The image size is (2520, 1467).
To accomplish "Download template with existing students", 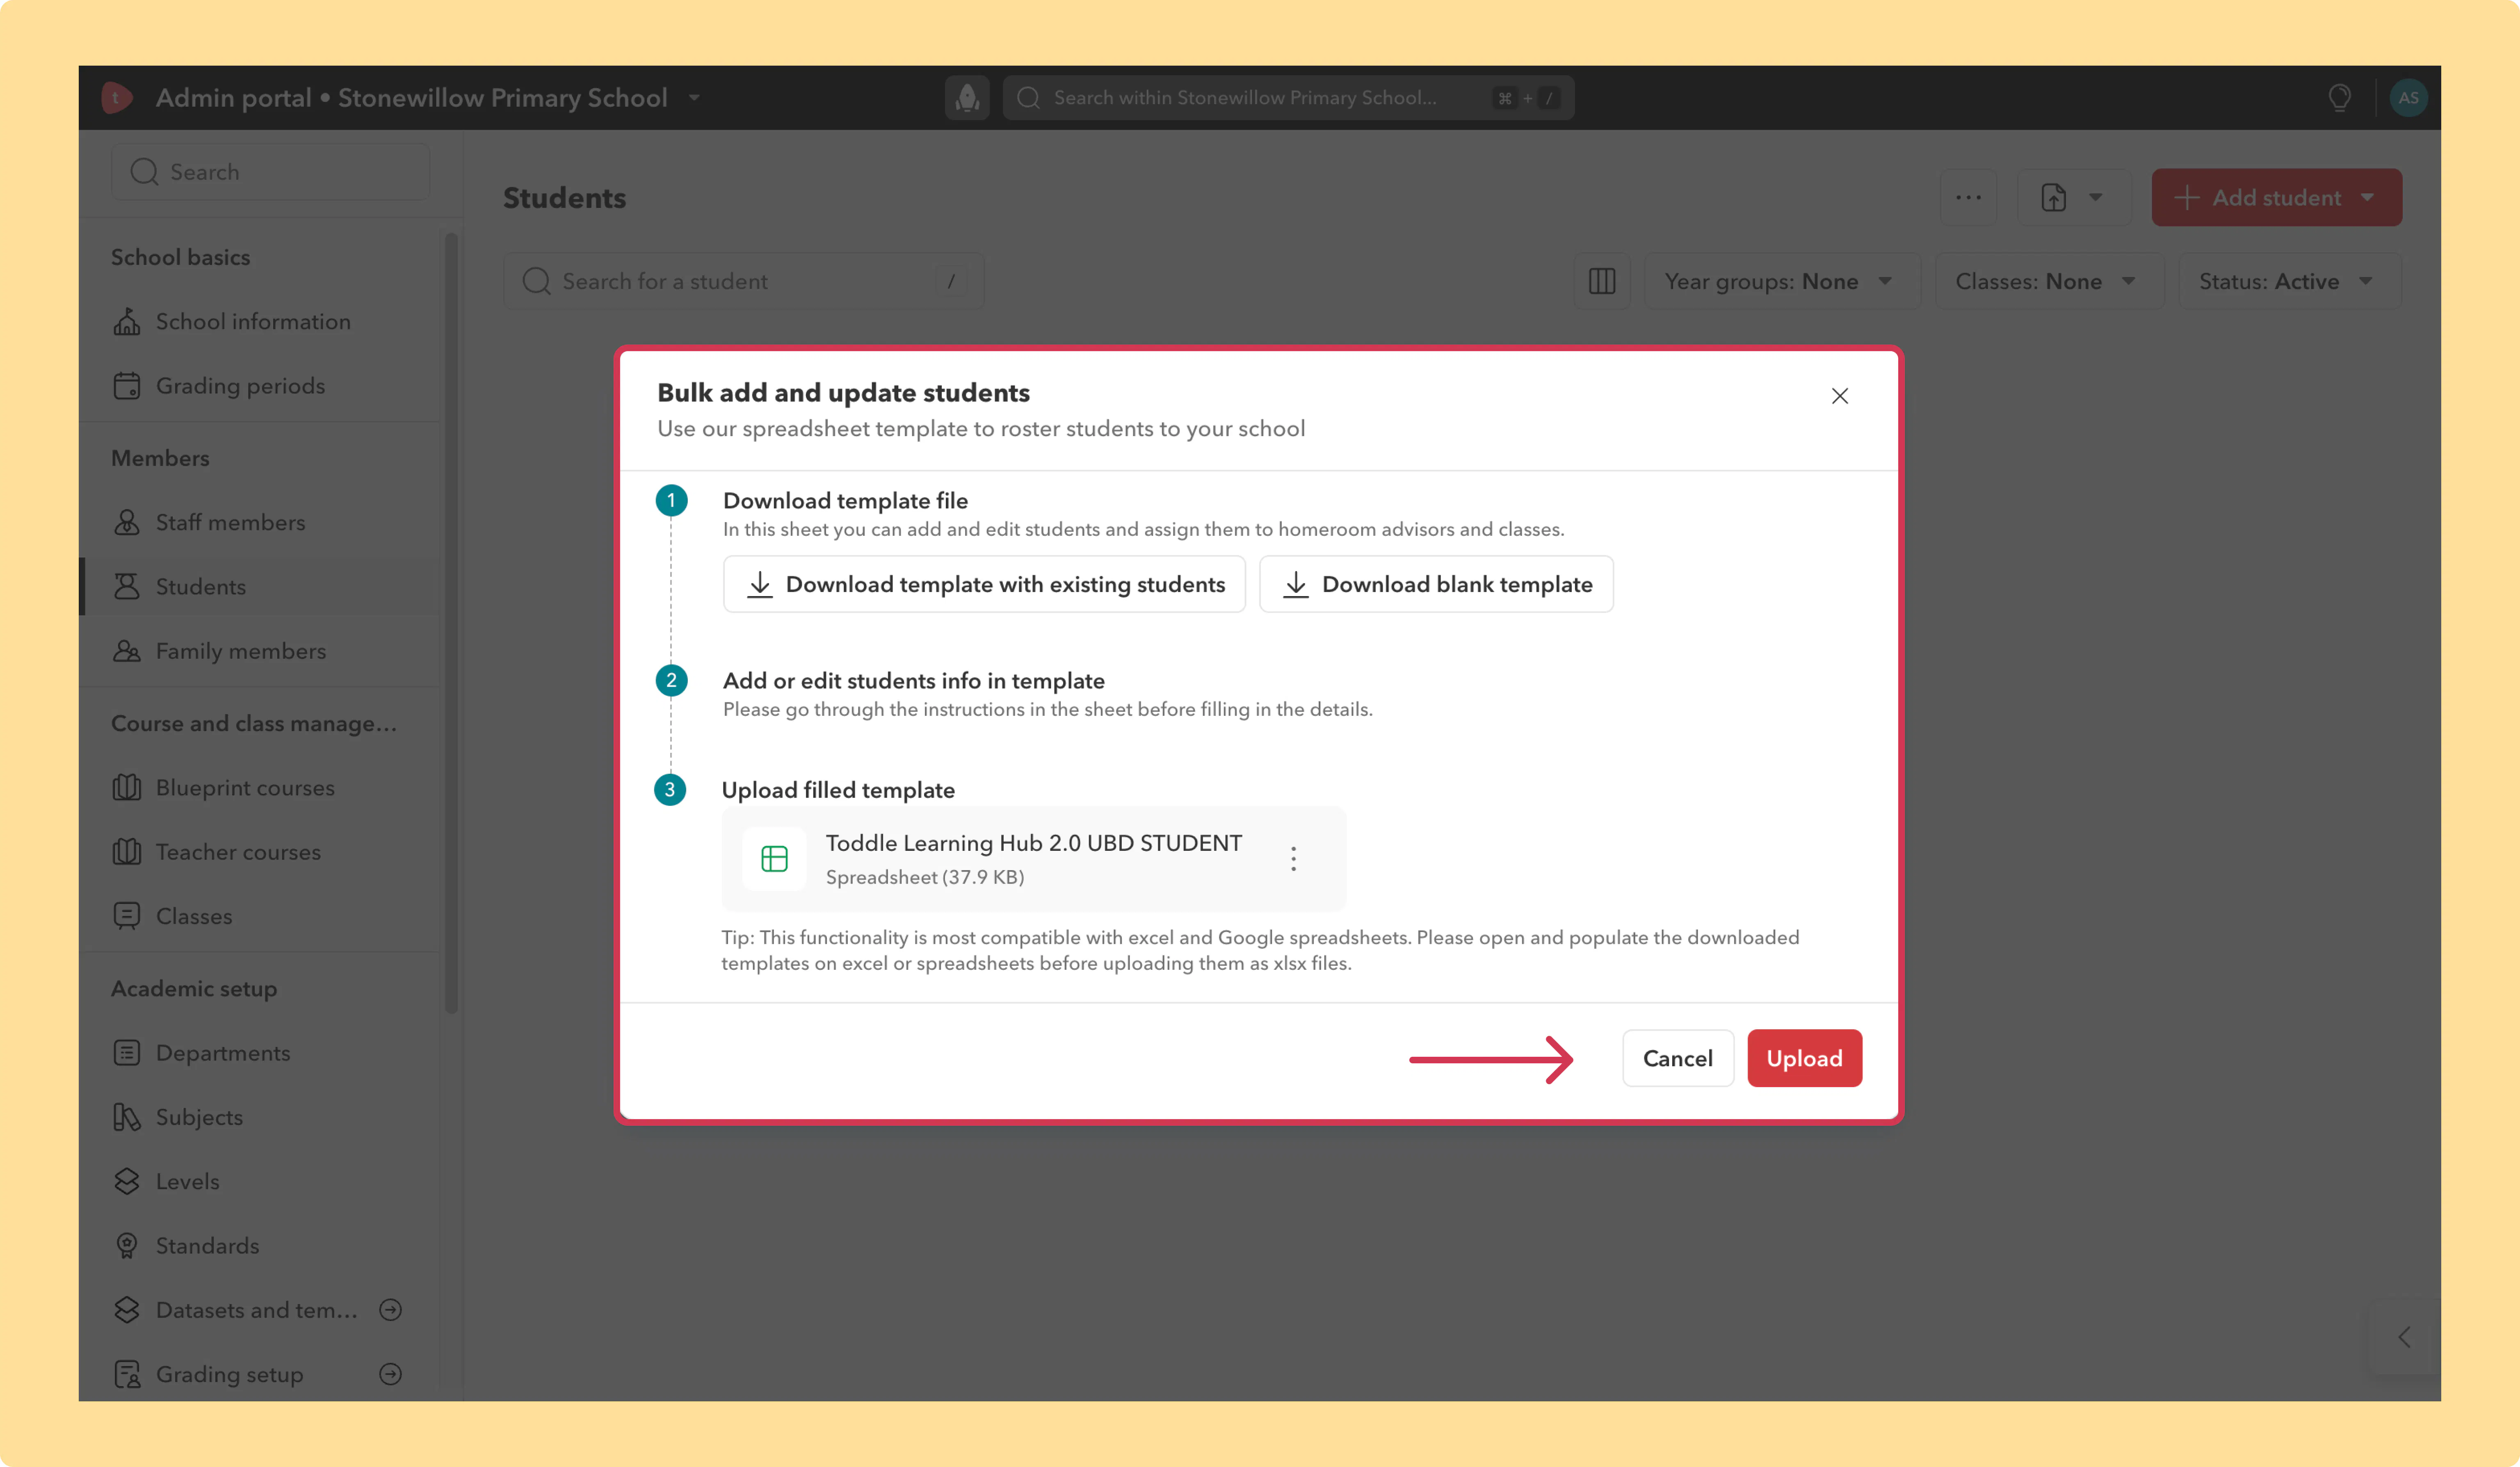I will point(984,584).
